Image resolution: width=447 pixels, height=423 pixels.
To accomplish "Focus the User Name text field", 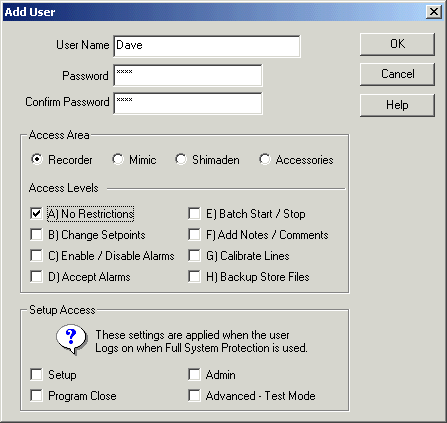I will click(207, 46).
